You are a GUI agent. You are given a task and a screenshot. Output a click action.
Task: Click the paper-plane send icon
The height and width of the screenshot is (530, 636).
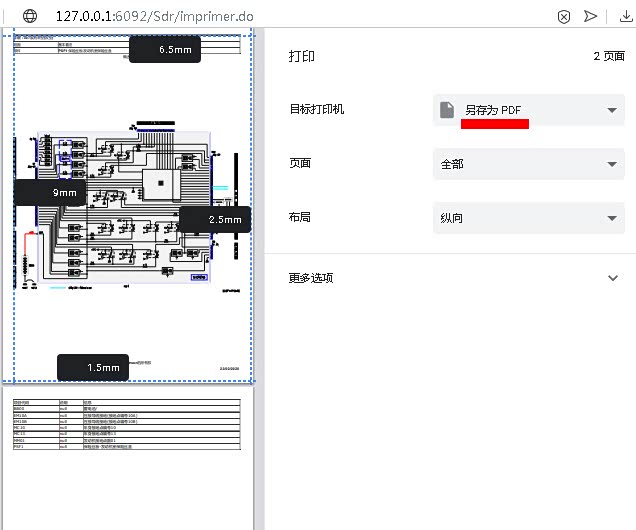click(591, 16)
